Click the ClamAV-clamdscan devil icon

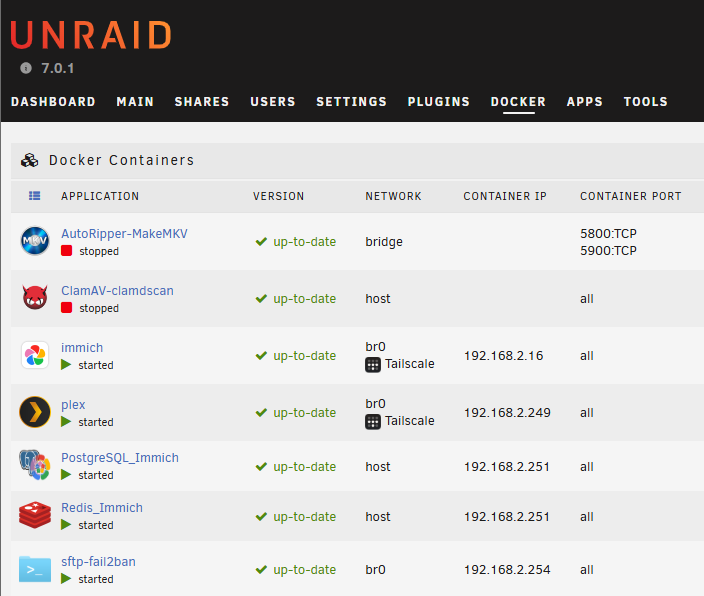(35, 297)
